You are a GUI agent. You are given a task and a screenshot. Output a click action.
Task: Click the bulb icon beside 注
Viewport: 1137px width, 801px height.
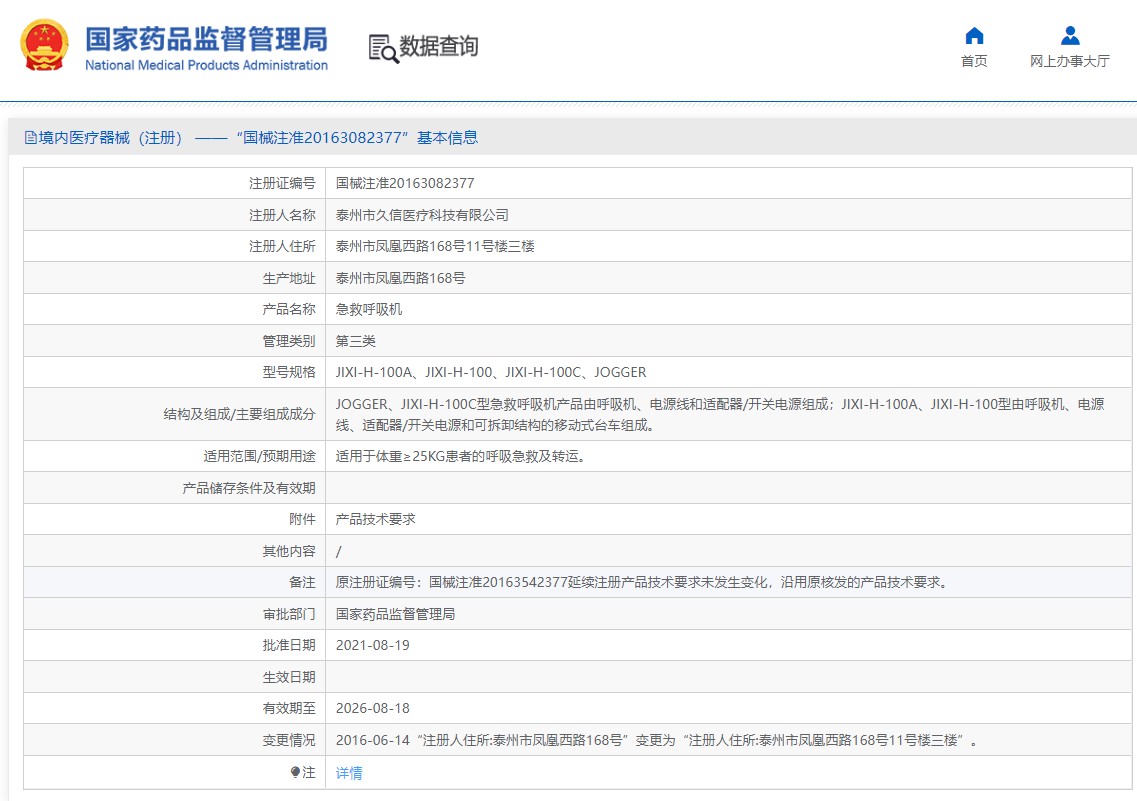(295, 772)
